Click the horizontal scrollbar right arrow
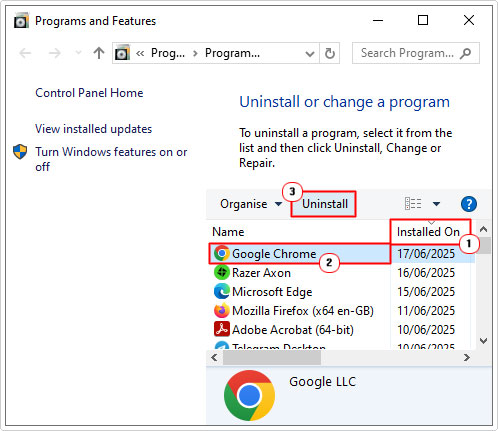The width and height of the screenshot is (498, 431). [x=467, y=358]
